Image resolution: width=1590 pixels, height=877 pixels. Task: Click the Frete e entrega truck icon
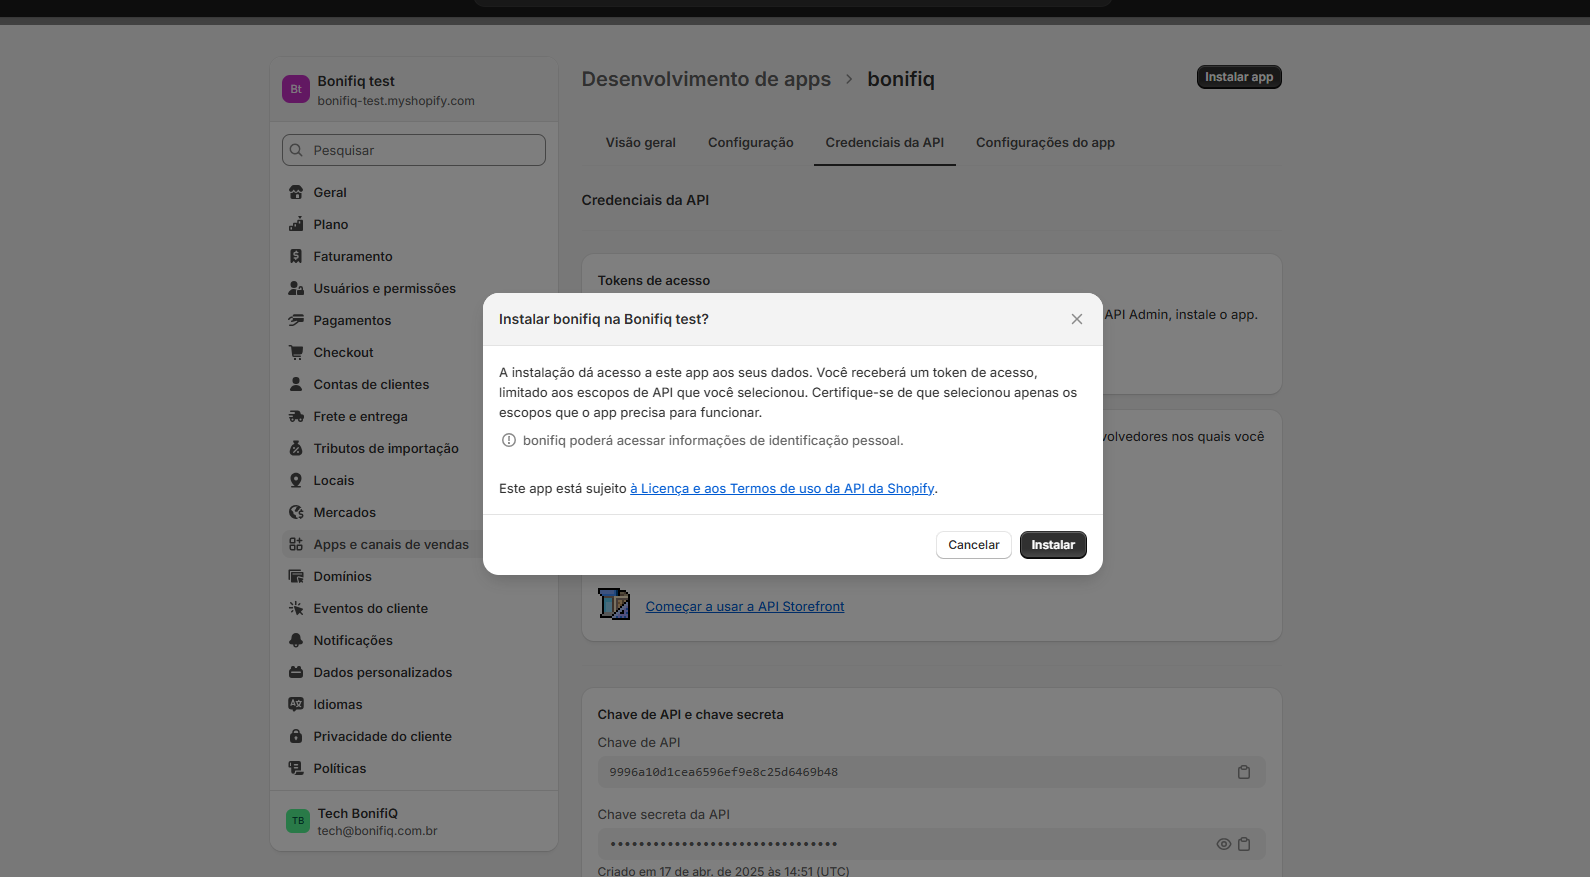pos(296,416)
